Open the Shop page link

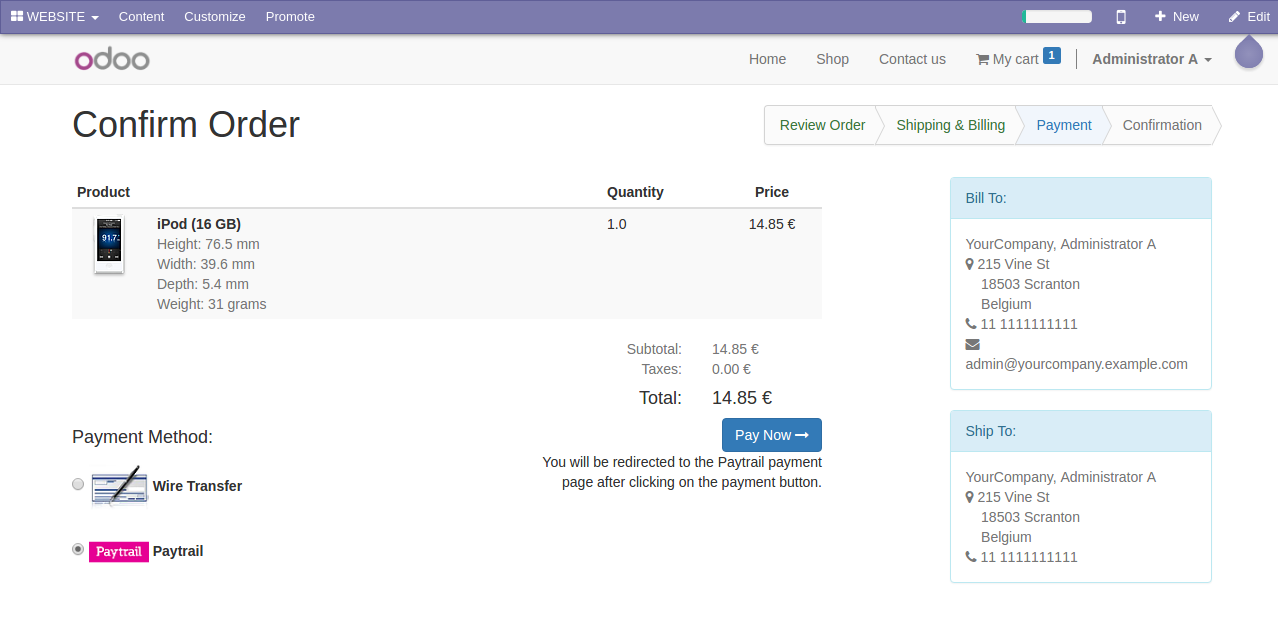[832, 59]
